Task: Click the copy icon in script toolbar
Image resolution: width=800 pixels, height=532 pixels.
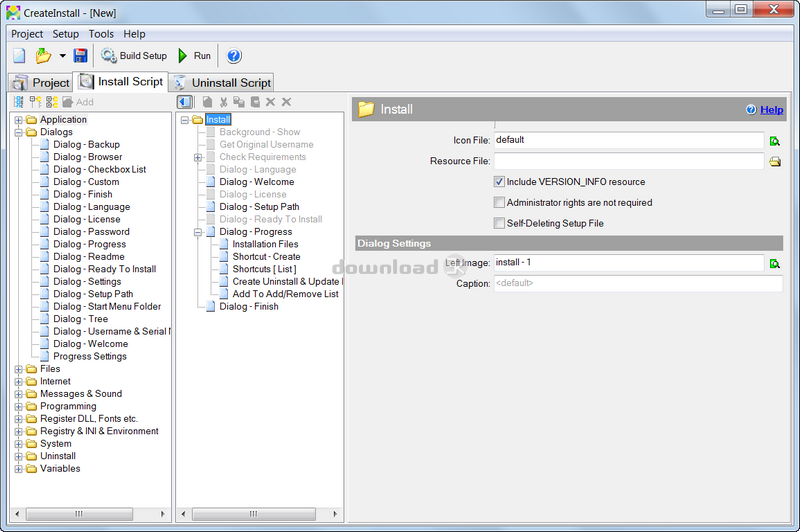Action: pos(239,102)
